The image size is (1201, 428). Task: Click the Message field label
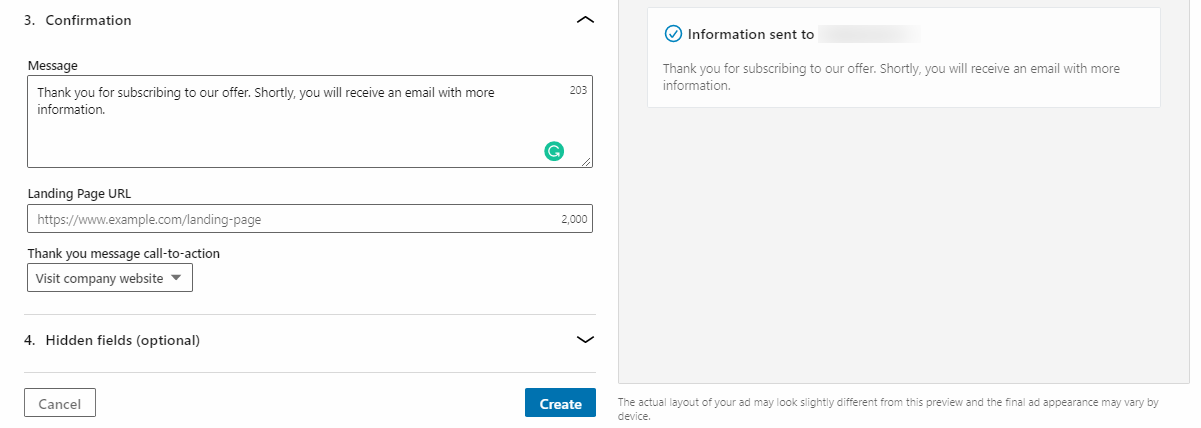53,65
